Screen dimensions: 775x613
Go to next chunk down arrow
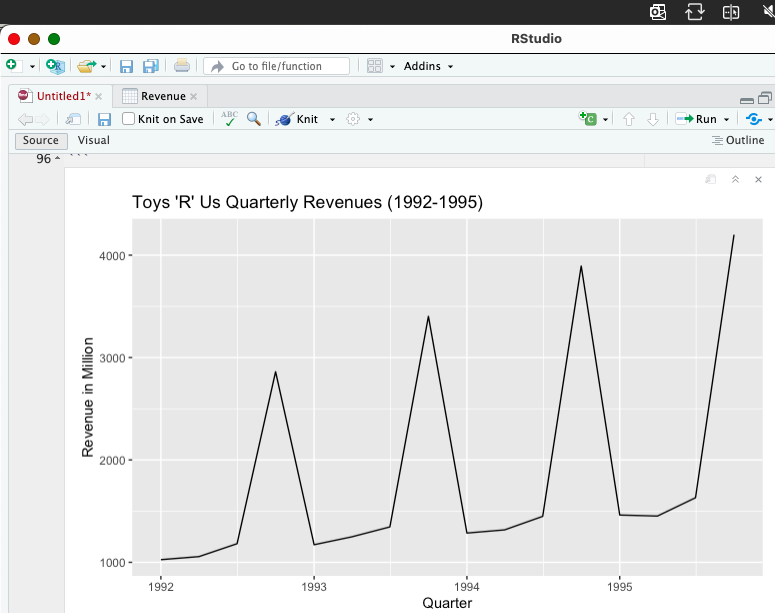653,119
